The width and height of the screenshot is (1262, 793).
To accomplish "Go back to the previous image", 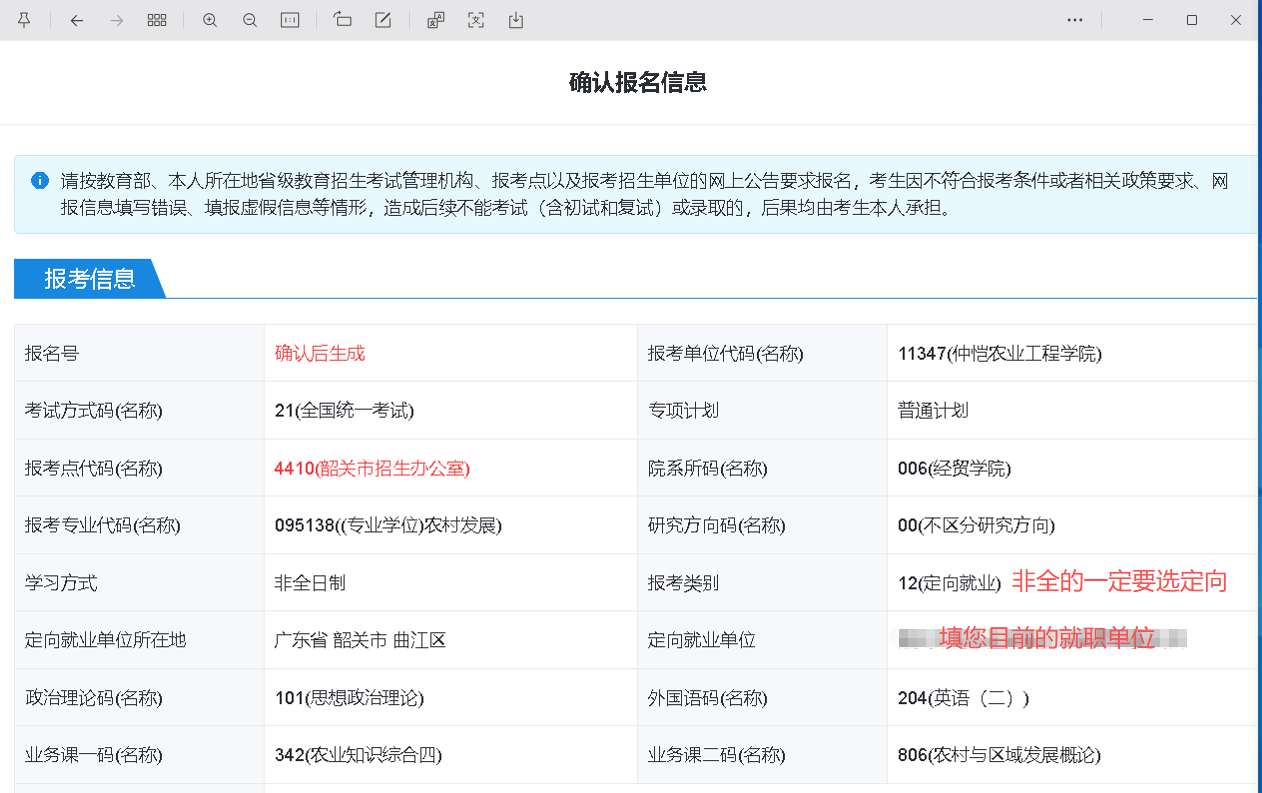I will point(77,20).
